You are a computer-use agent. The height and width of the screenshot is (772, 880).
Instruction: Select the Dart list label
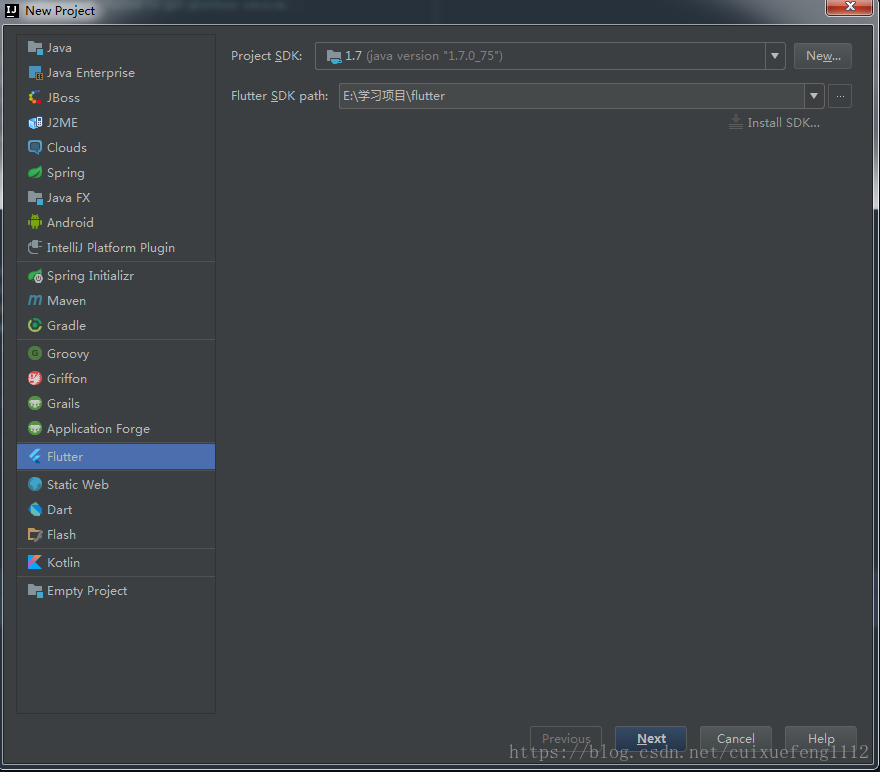[x=59, y=509]
